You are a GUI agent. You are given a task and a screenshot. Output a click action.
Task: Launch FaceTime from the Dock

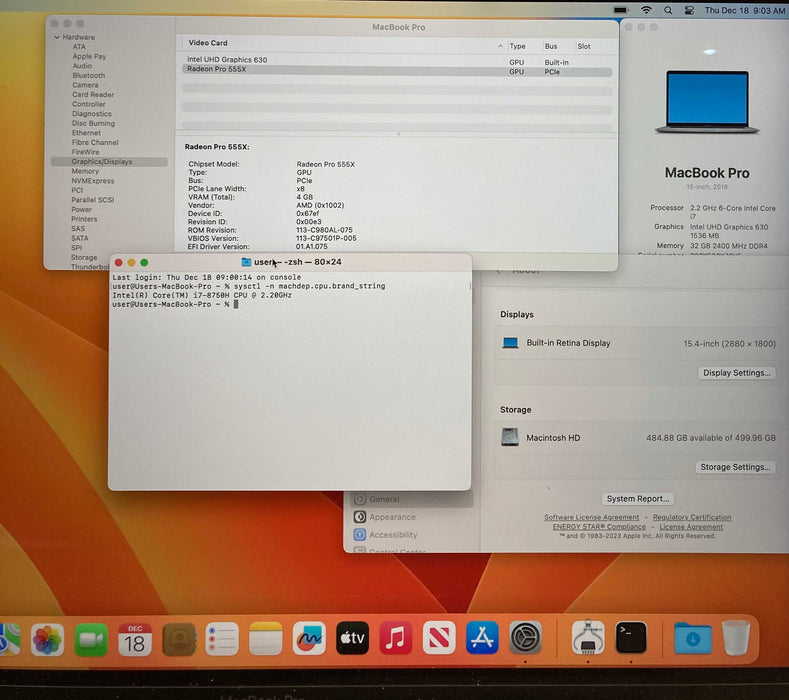click(91, 639)
